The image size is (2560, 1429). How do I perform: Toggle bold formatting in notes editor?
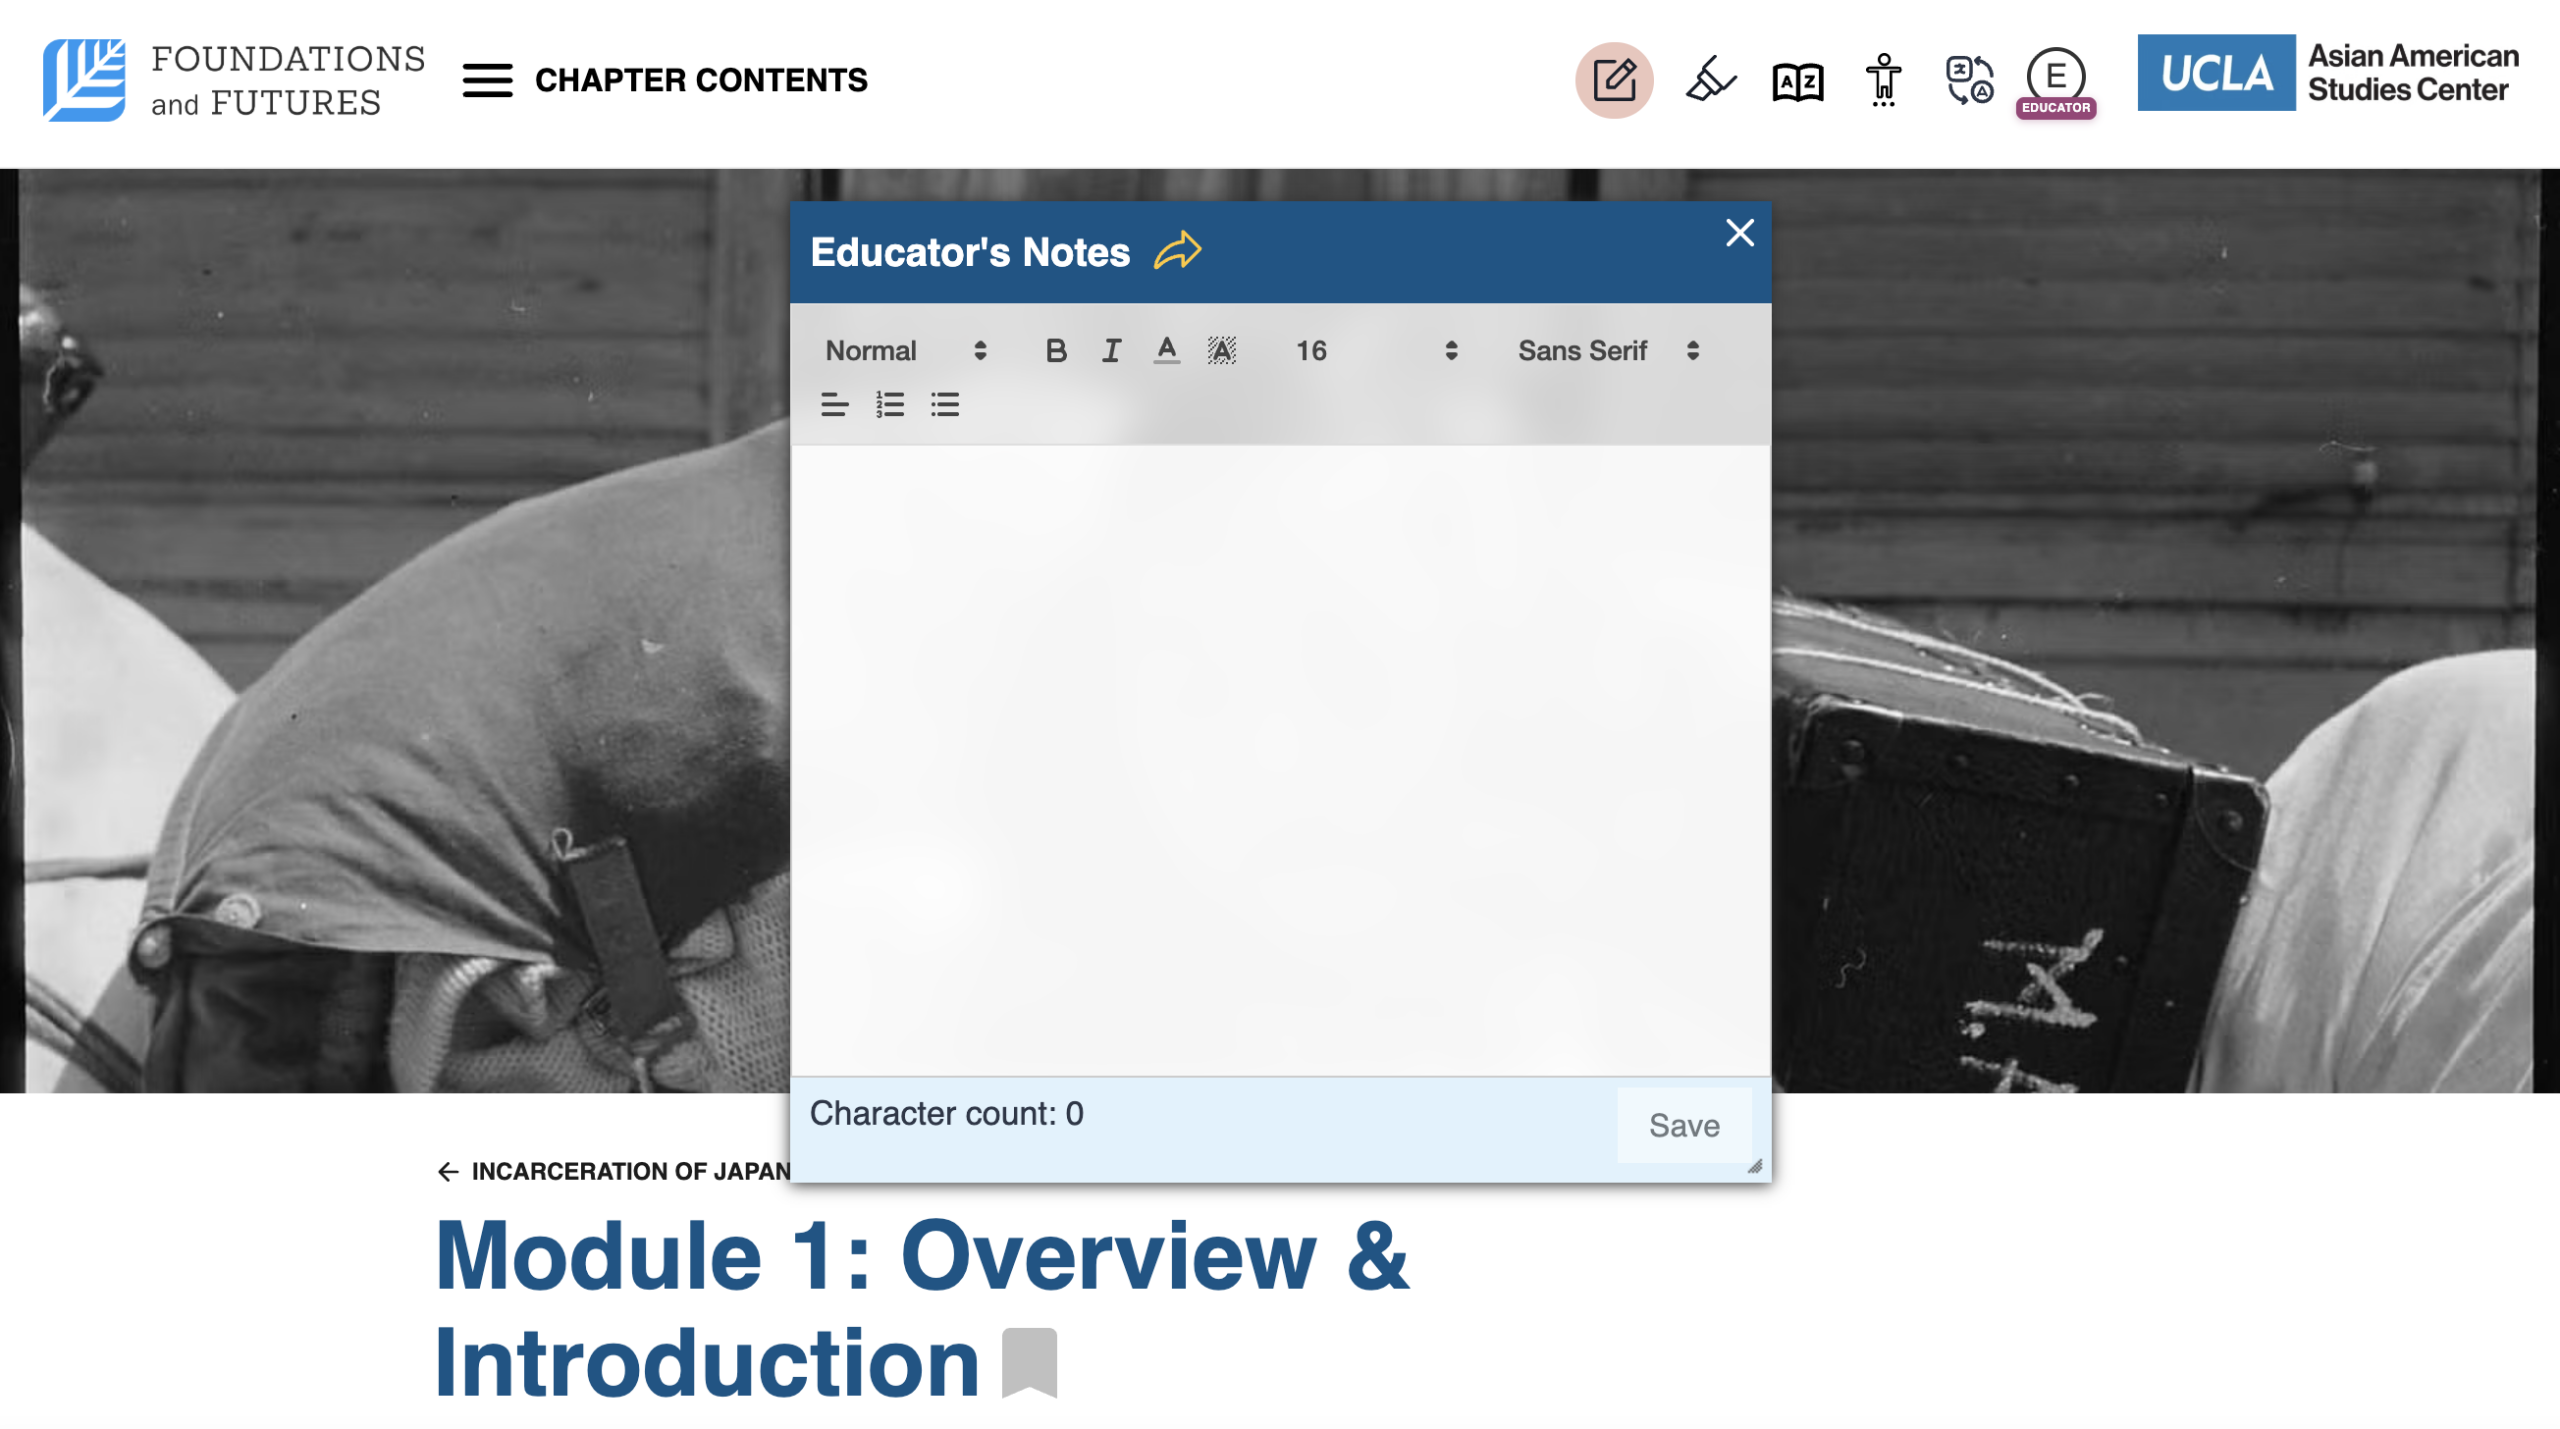pyautogui.click(x=1055, y=351)
